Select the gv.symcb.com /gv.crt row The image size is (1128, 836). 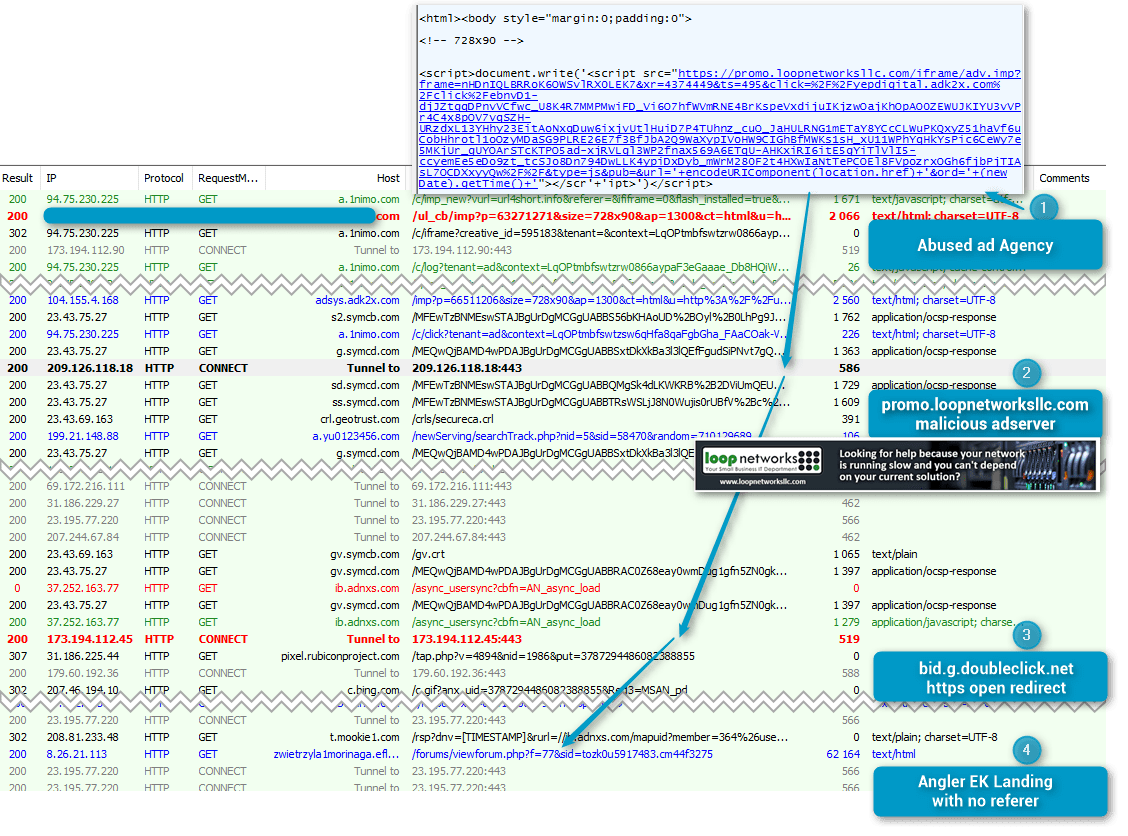(x=552, y=554)
